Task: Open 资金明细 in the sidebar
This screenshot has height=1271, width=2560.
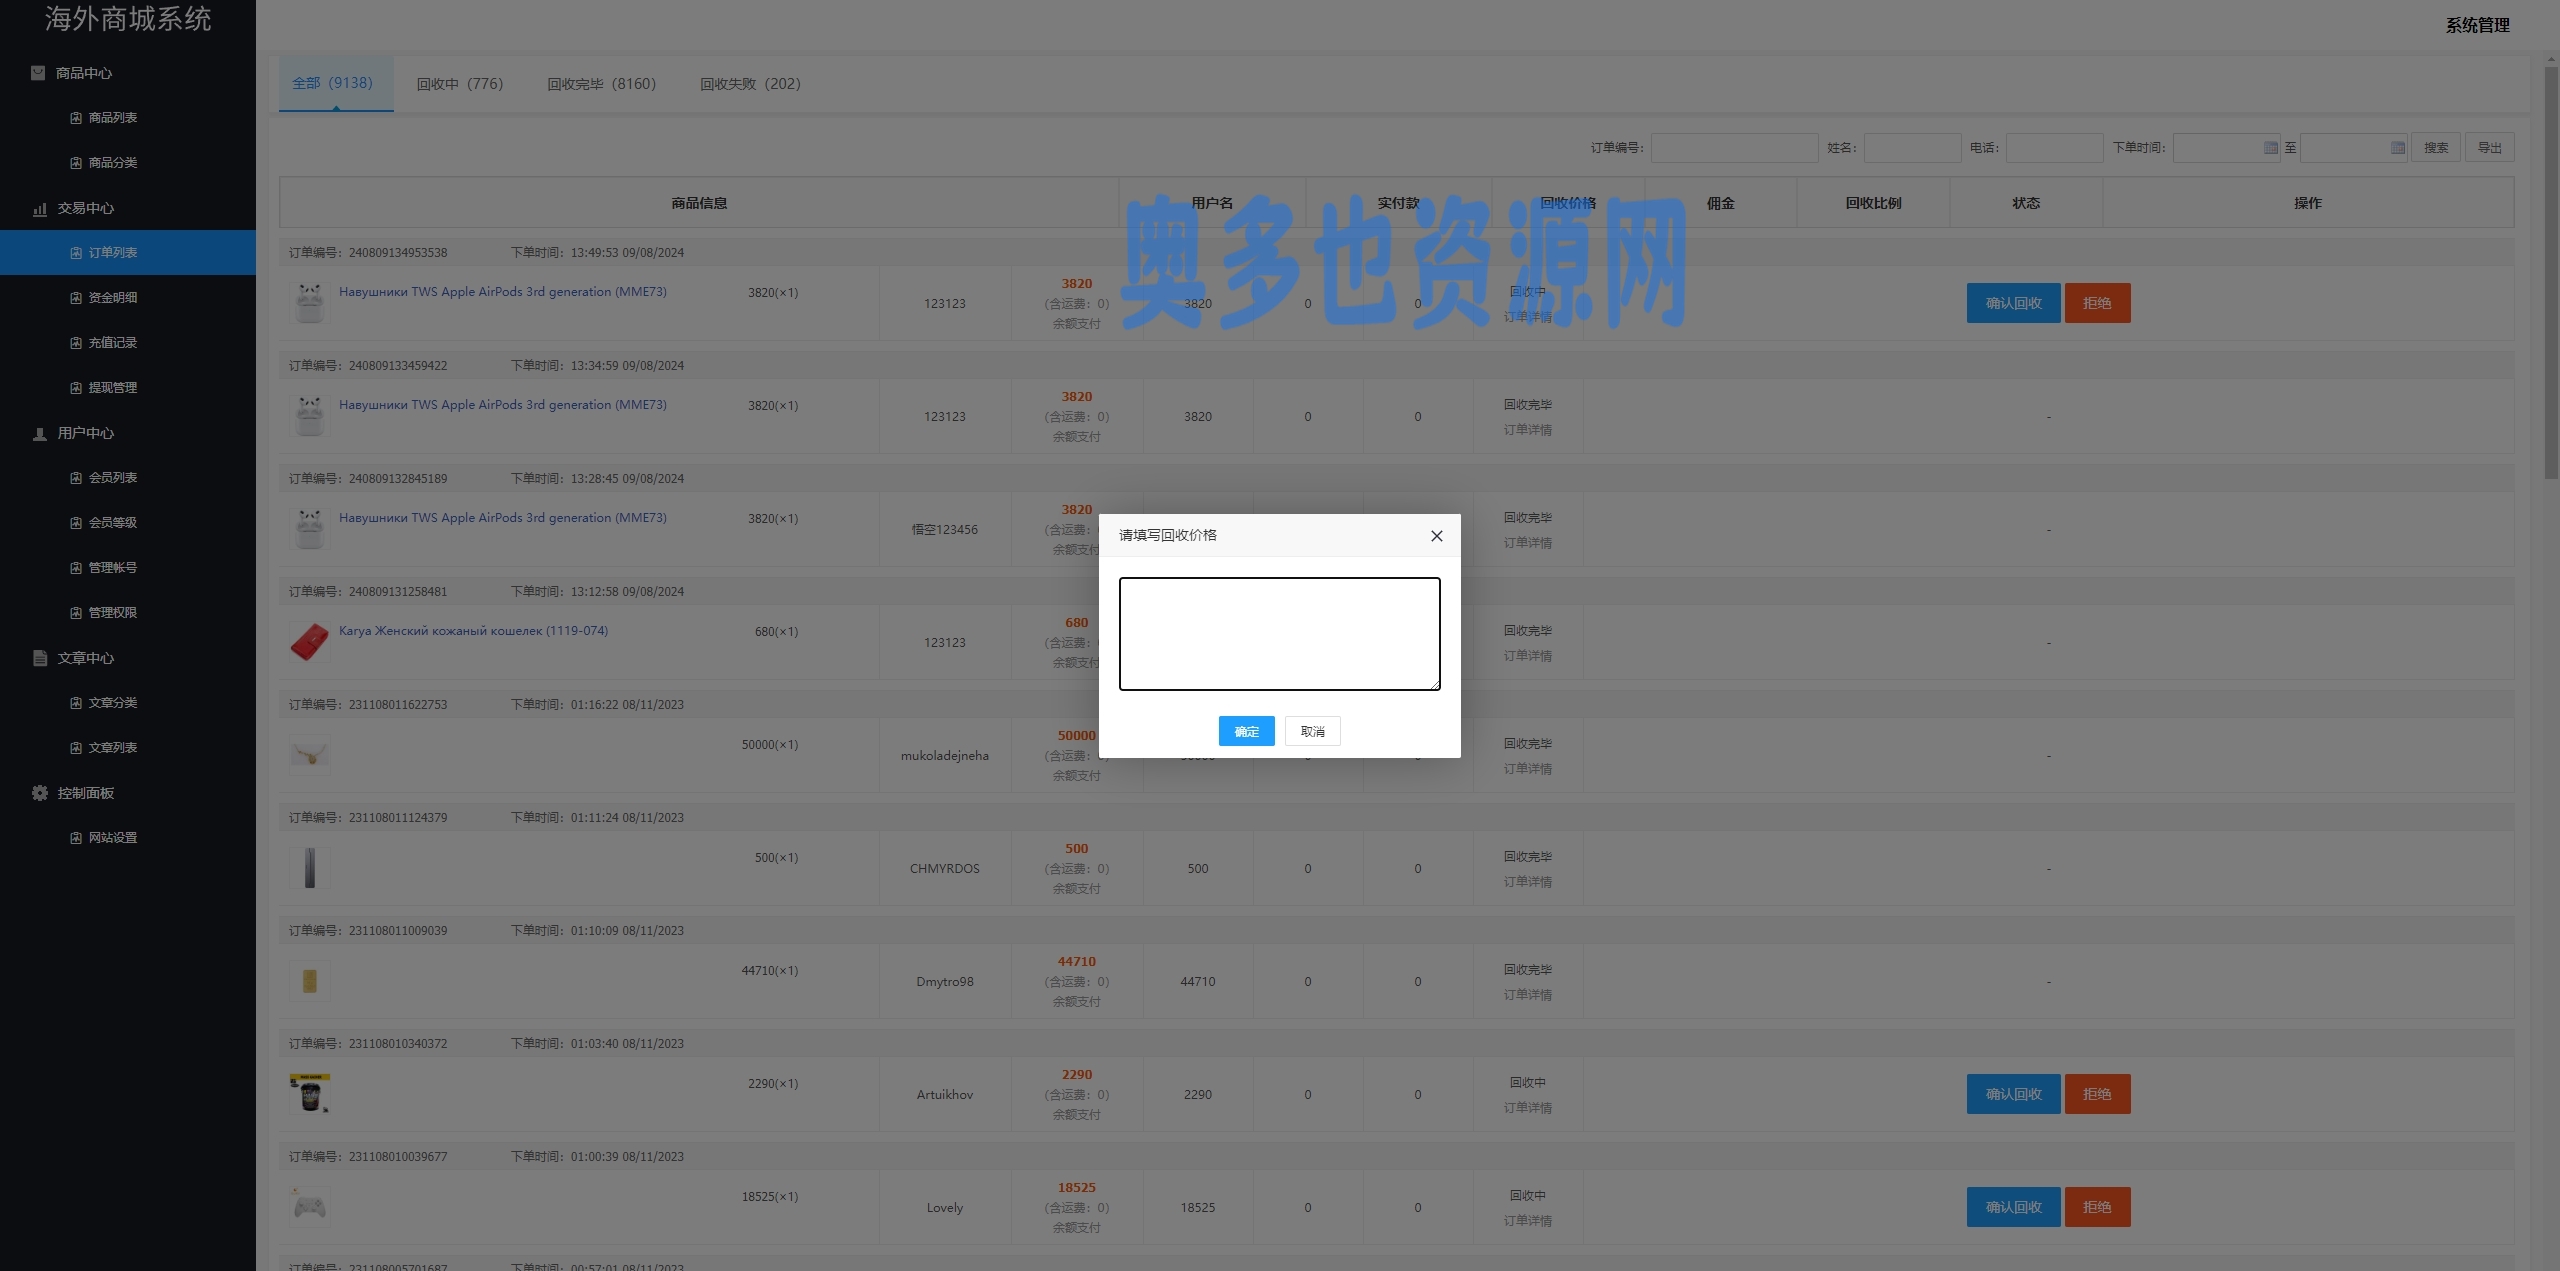Action: (112, 298)
